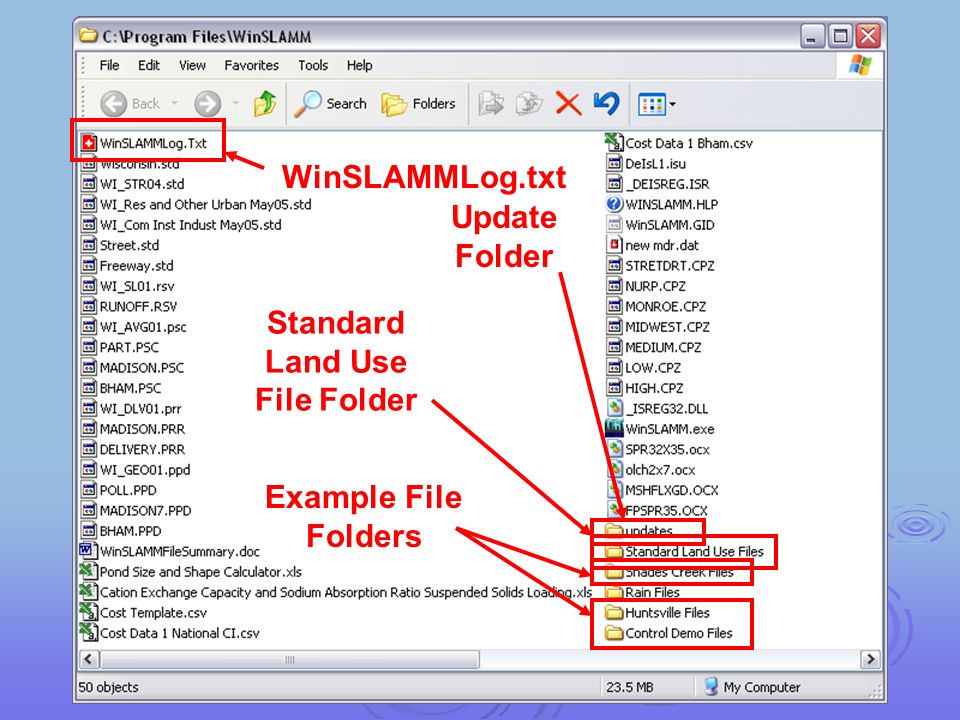Select new mdr.dat file icon
The image size is (960, 720).
click(614, 244)
